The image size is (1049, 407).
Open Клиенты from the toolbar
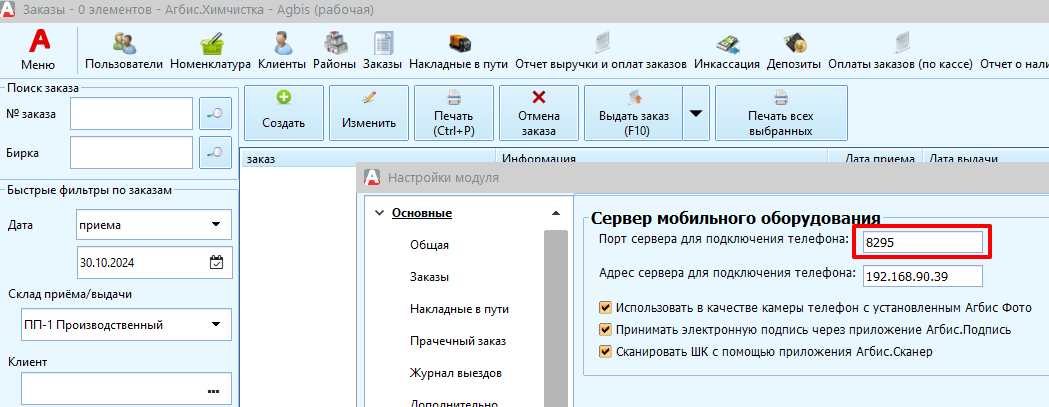(282, 52)
